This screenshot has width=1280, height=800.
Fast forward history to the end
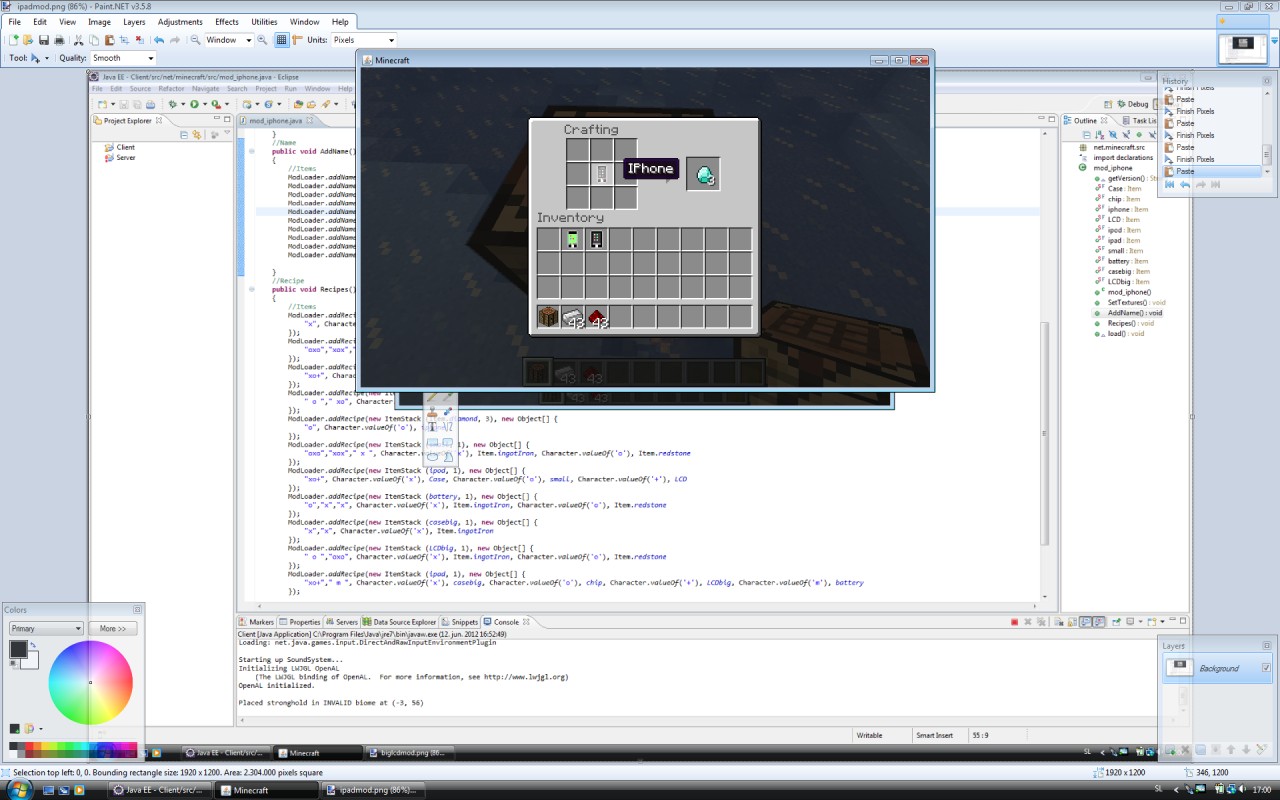pyautogui.click(x=1216, y=185)
